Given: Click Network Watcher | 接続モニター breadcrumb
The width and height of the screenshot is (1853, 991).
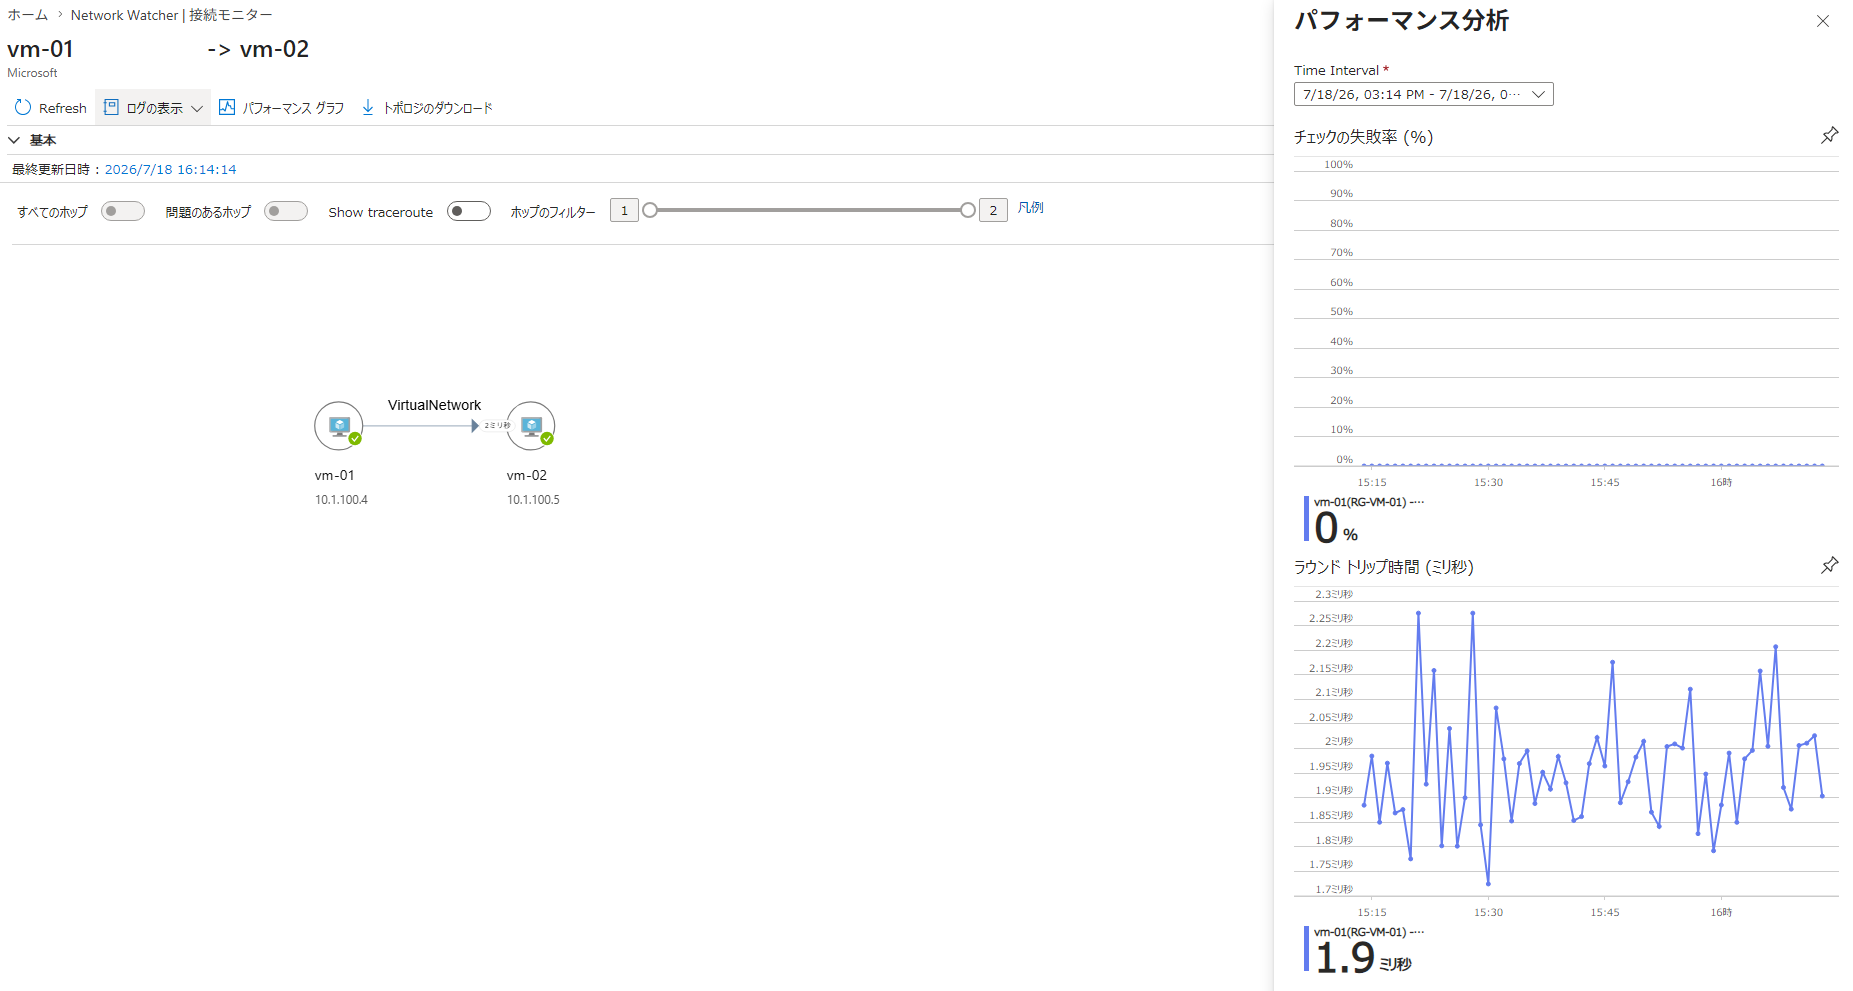Looking at the screenshot, I should [171, 15].
